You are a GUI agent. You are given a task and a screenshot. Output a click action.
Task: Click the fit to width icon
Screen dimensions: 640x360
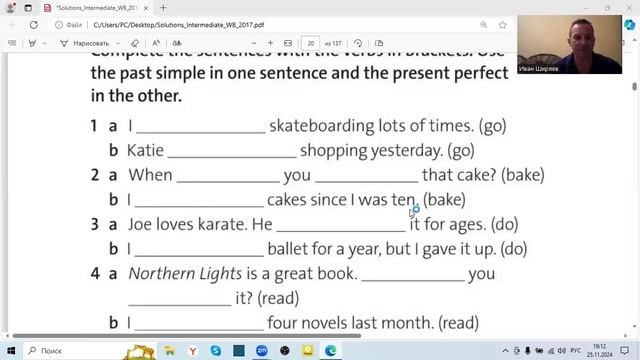[x=288, y=43]
